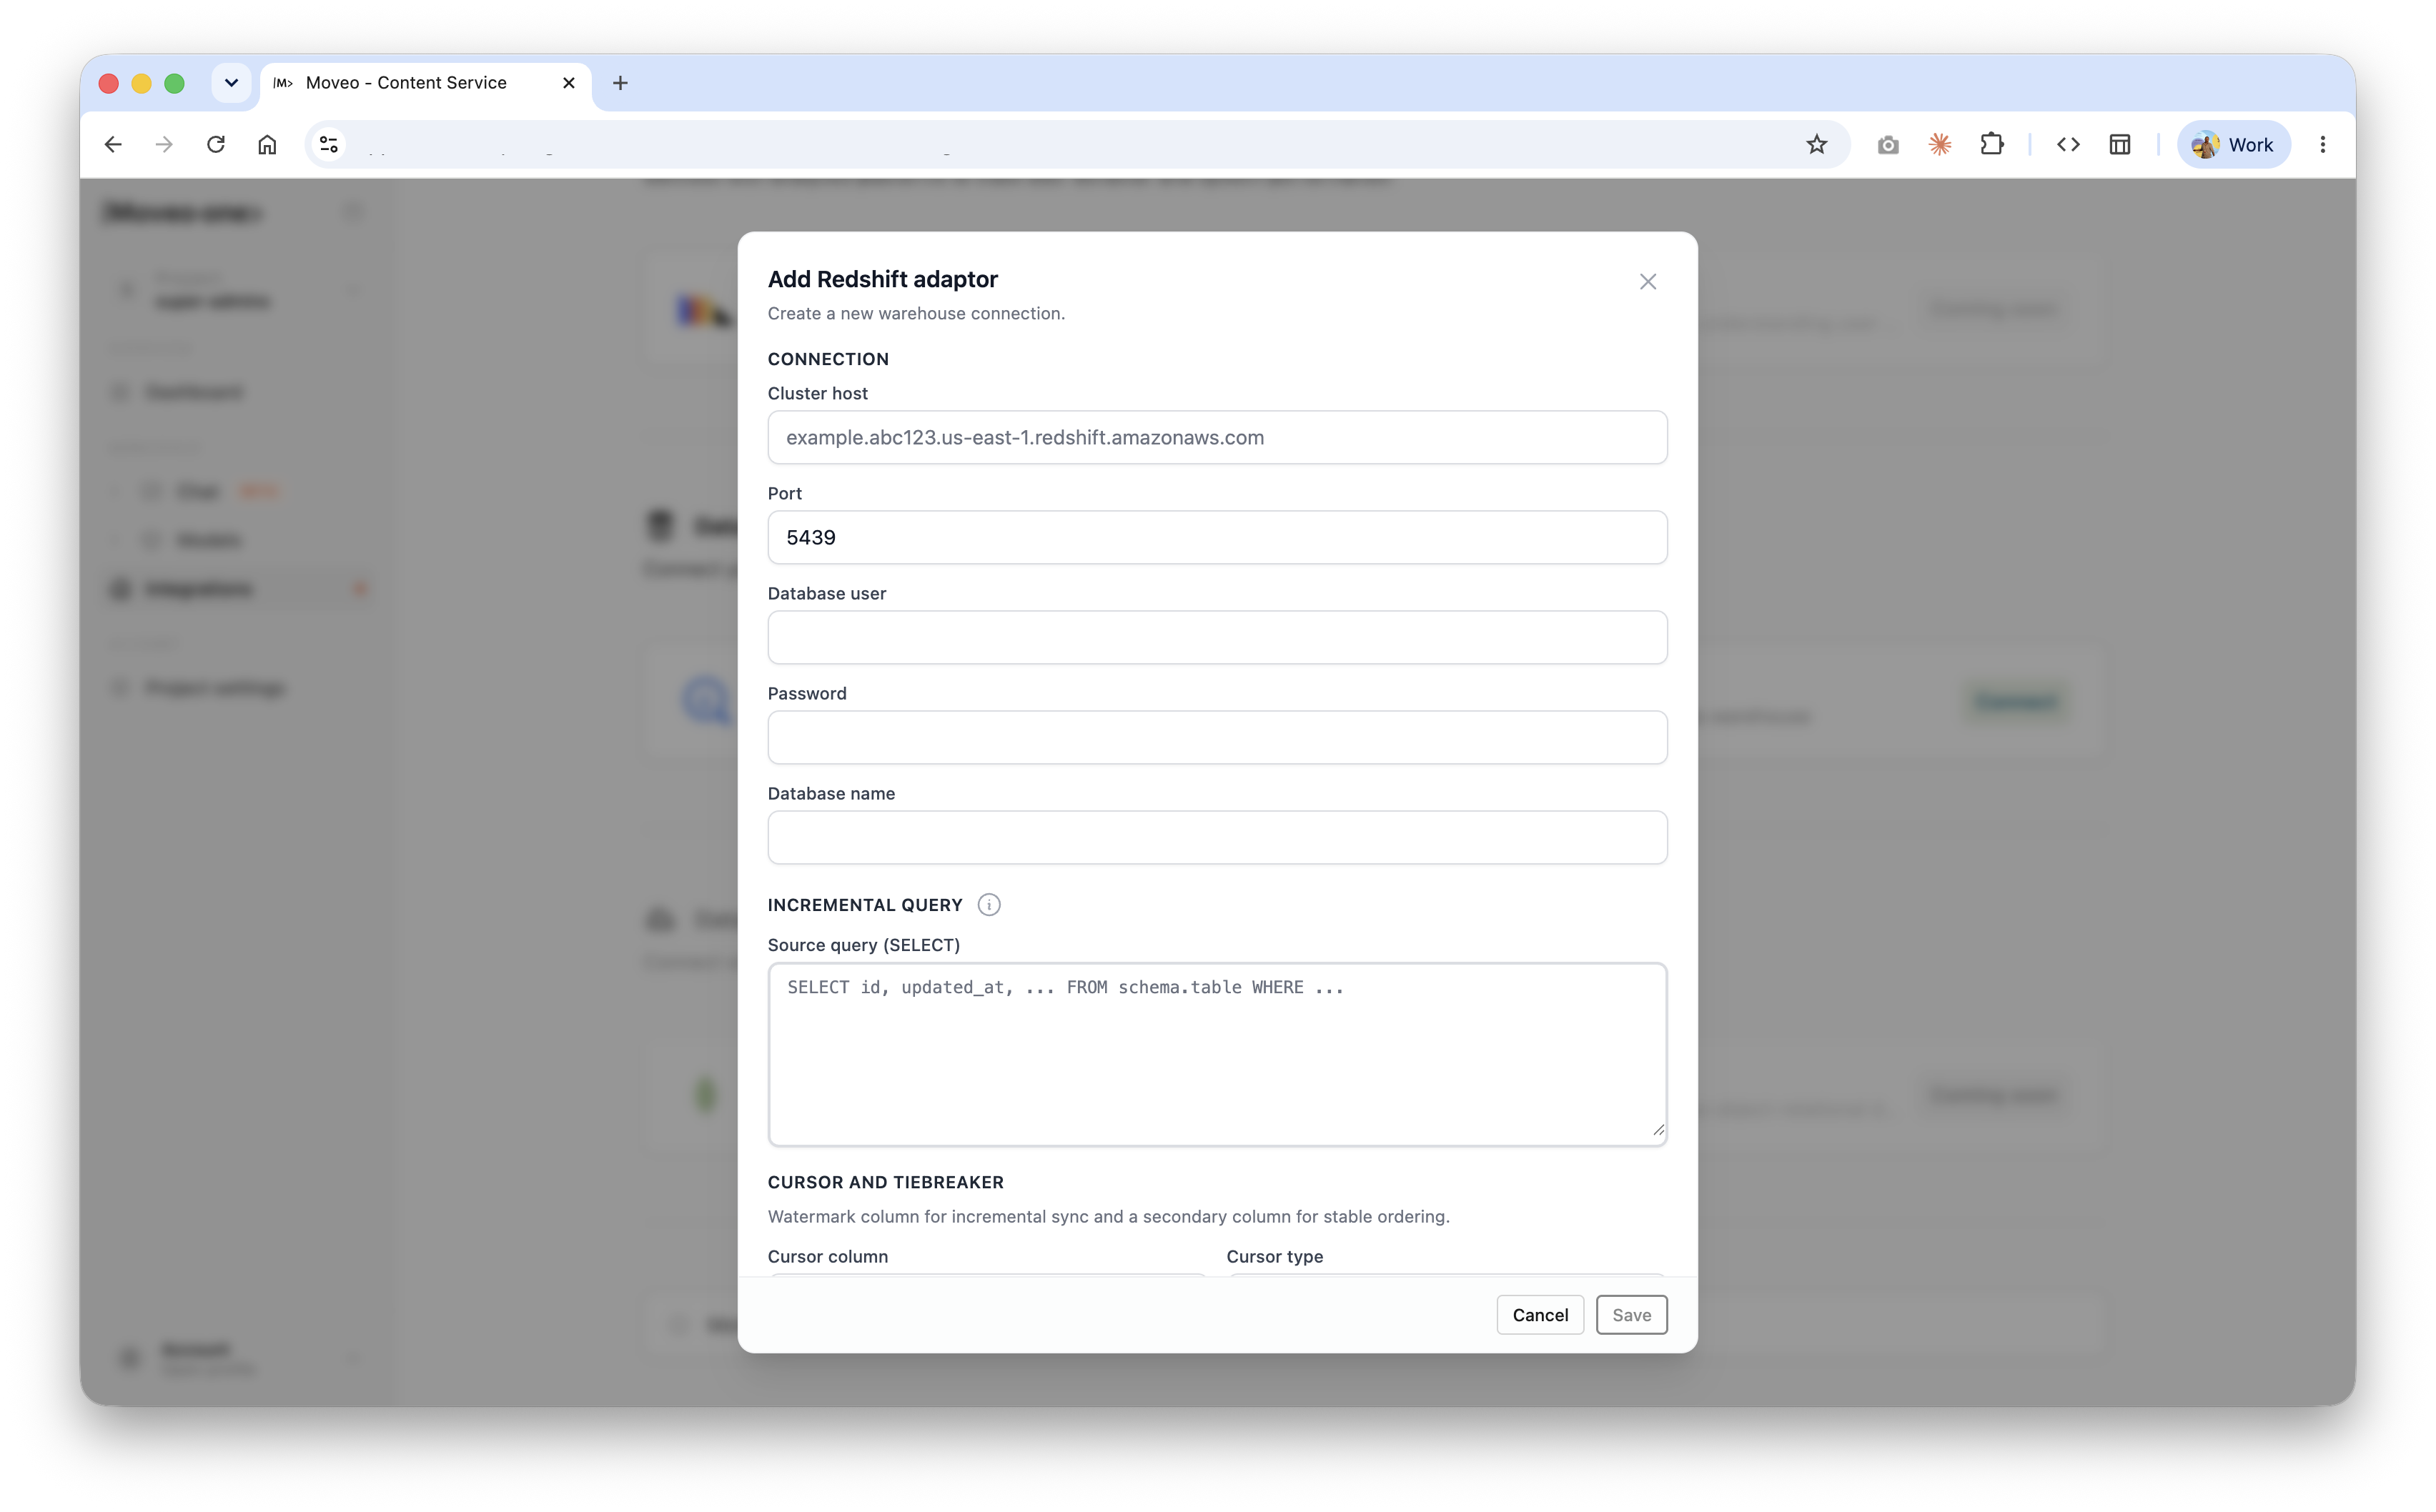The width and height of the screenshot is (2436, 1512).
Task: Bookmark this page with the star icon
Action: pos(1816,145)
